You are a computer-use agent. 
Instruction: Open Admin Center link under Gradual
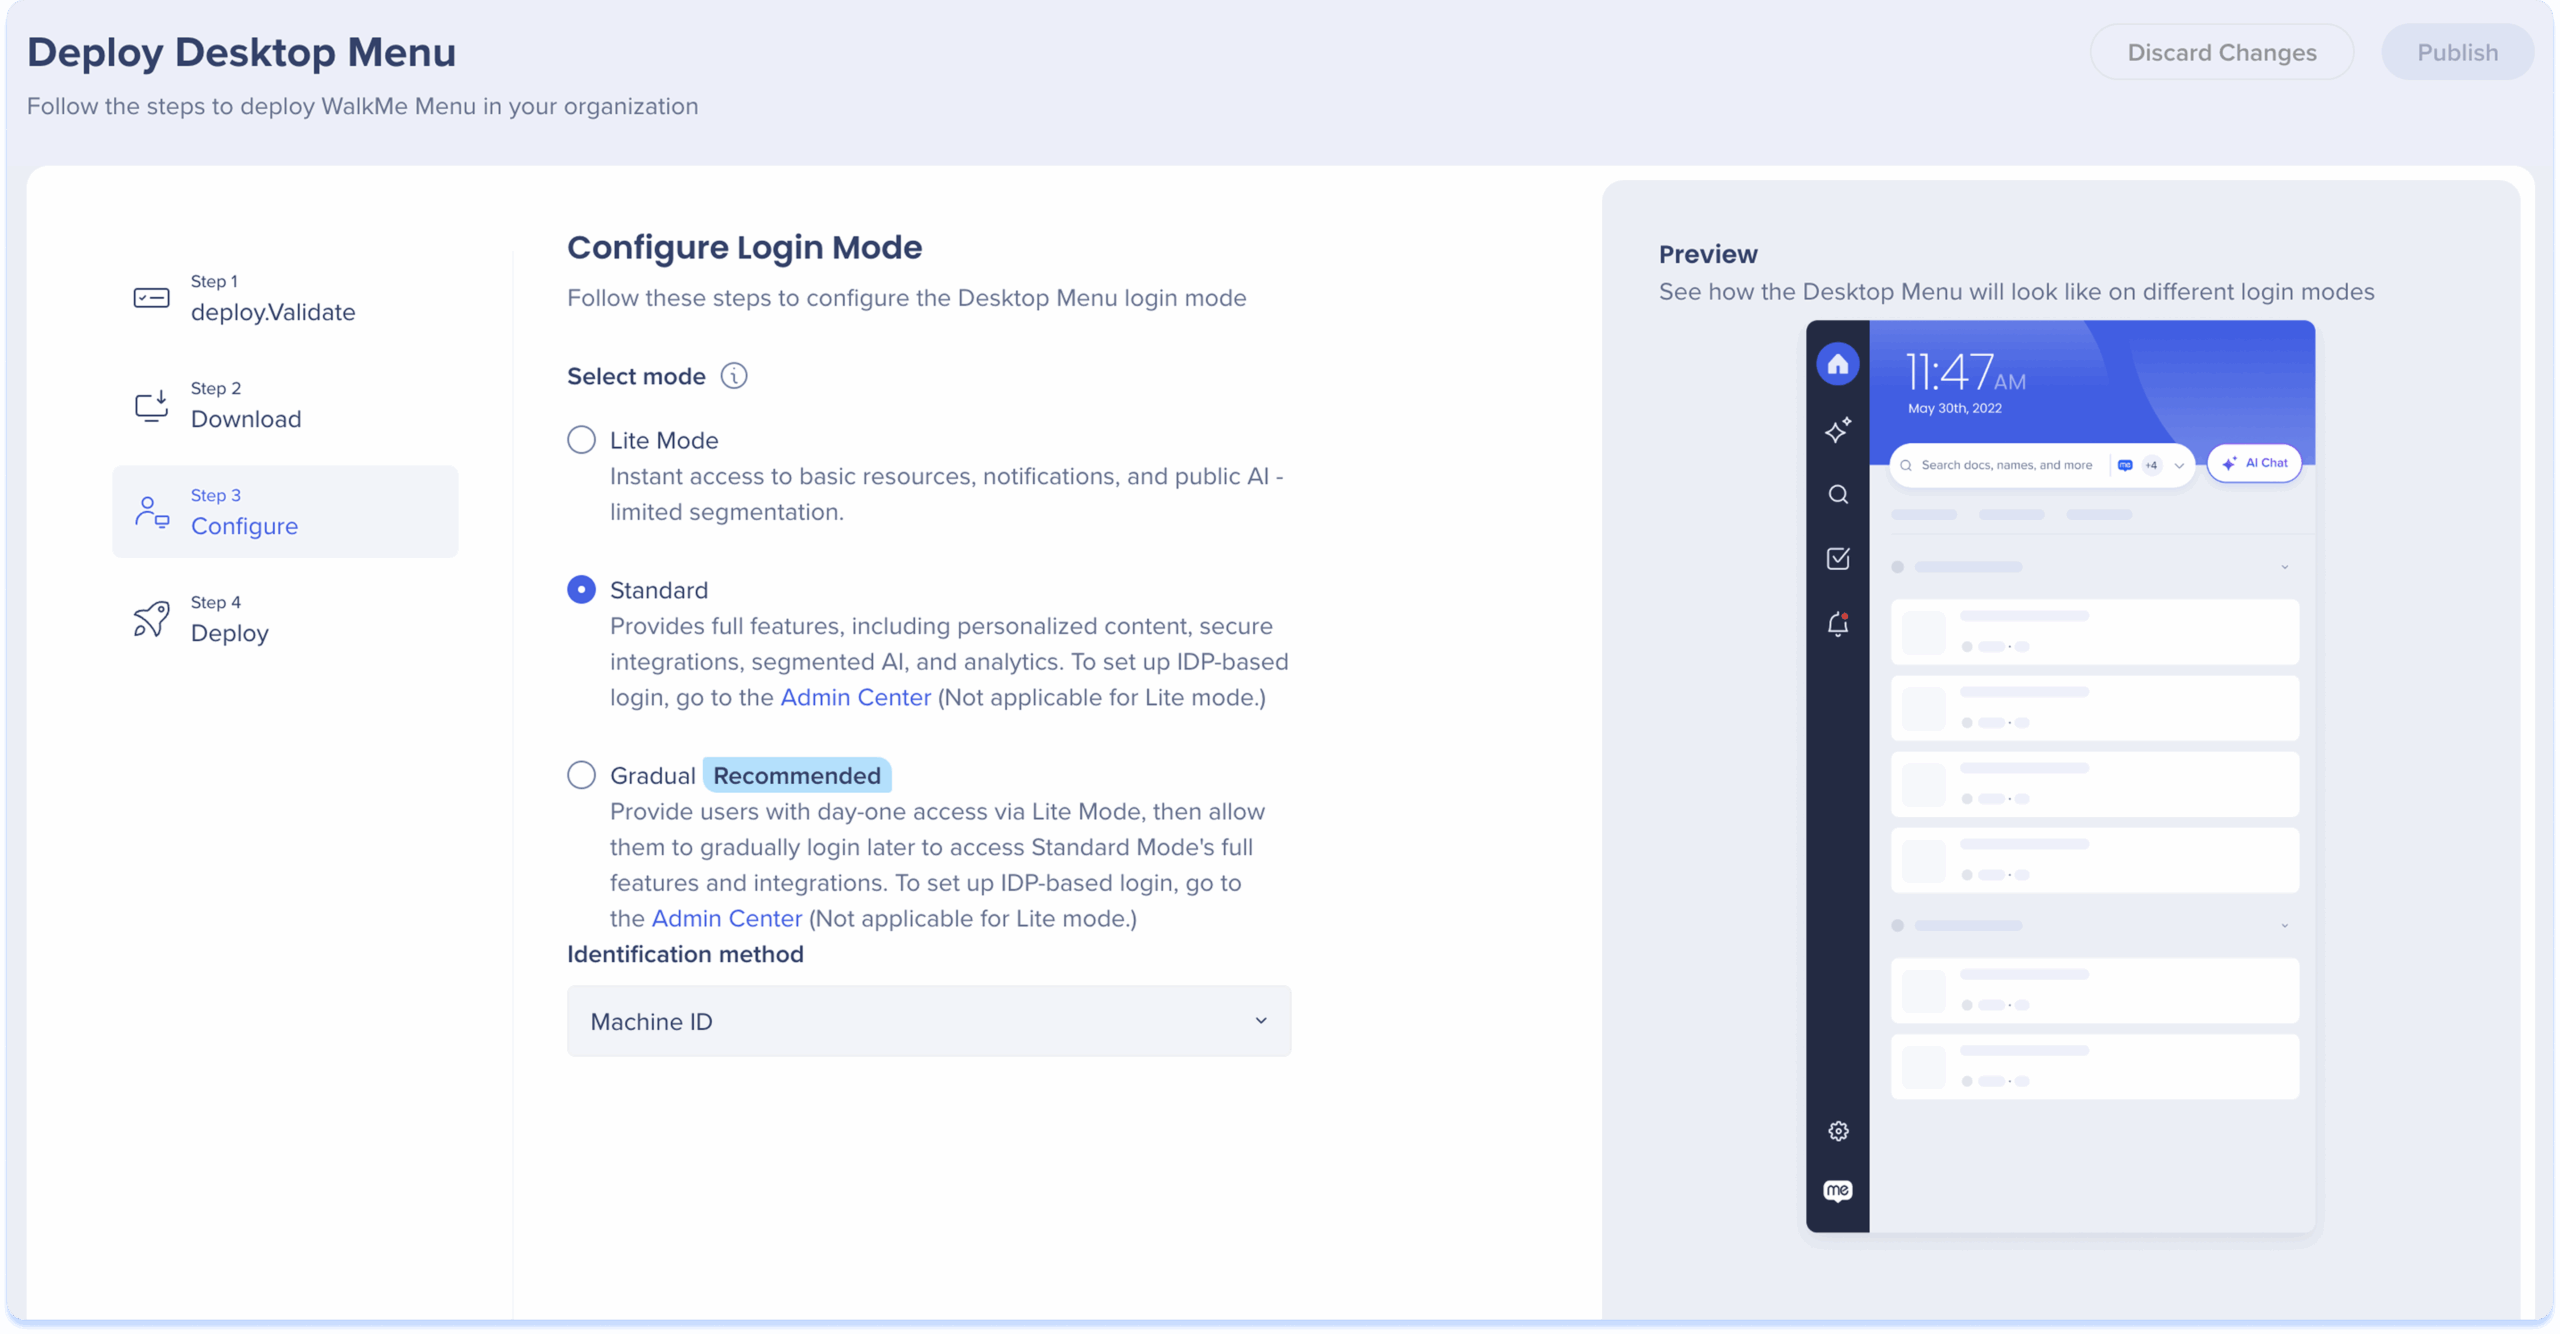tap(726, 918)
